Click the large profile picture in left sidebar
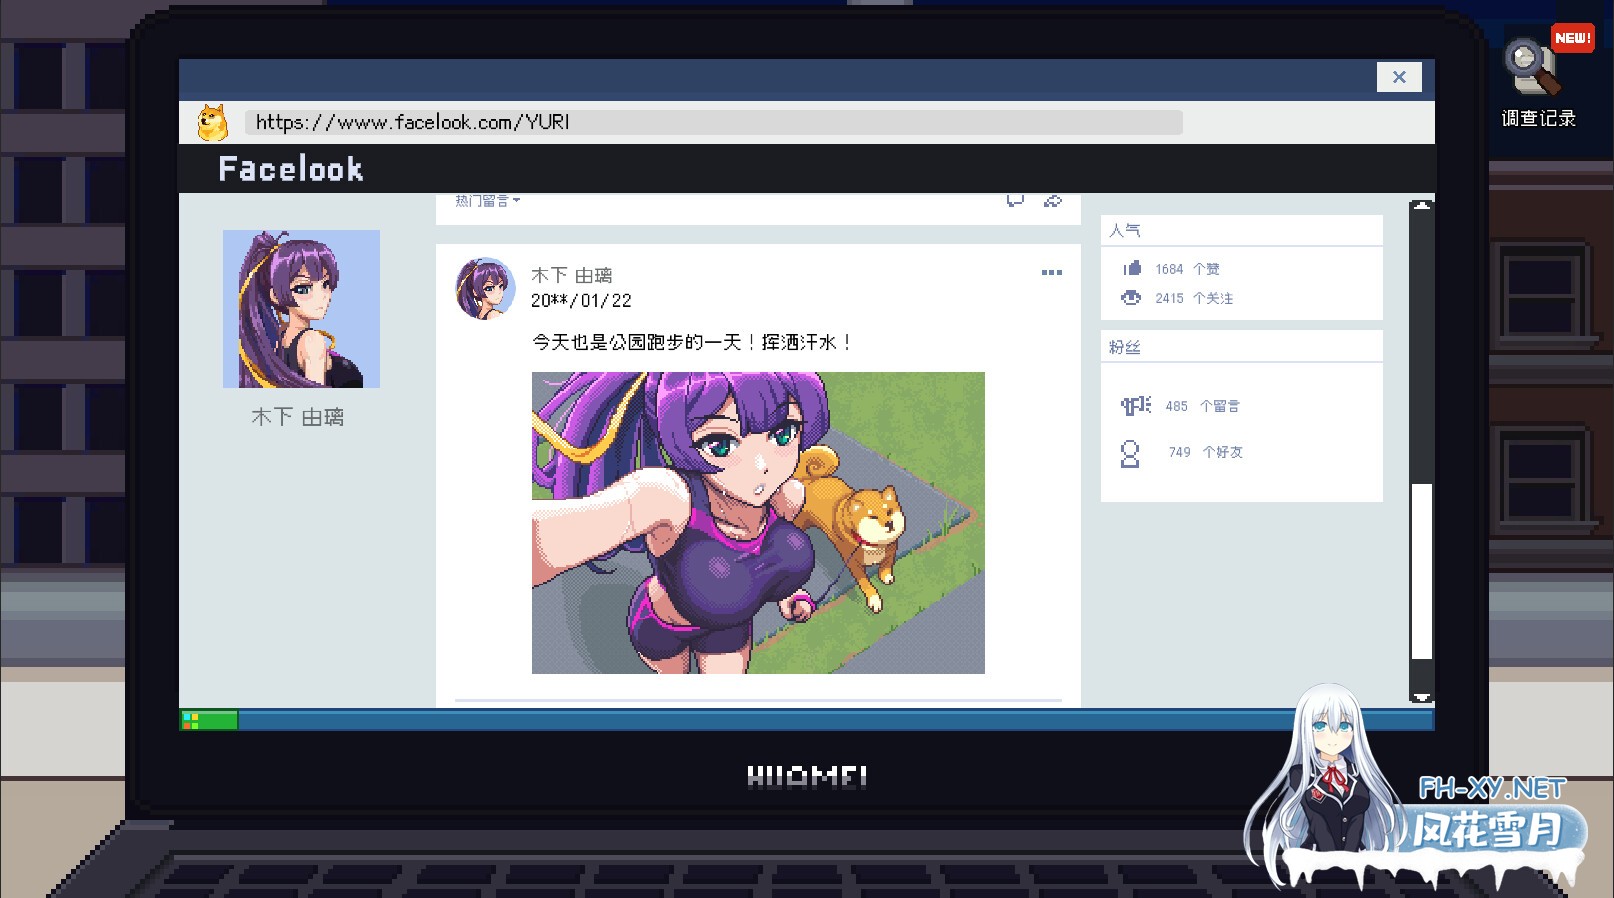 [x=301, y=309]
